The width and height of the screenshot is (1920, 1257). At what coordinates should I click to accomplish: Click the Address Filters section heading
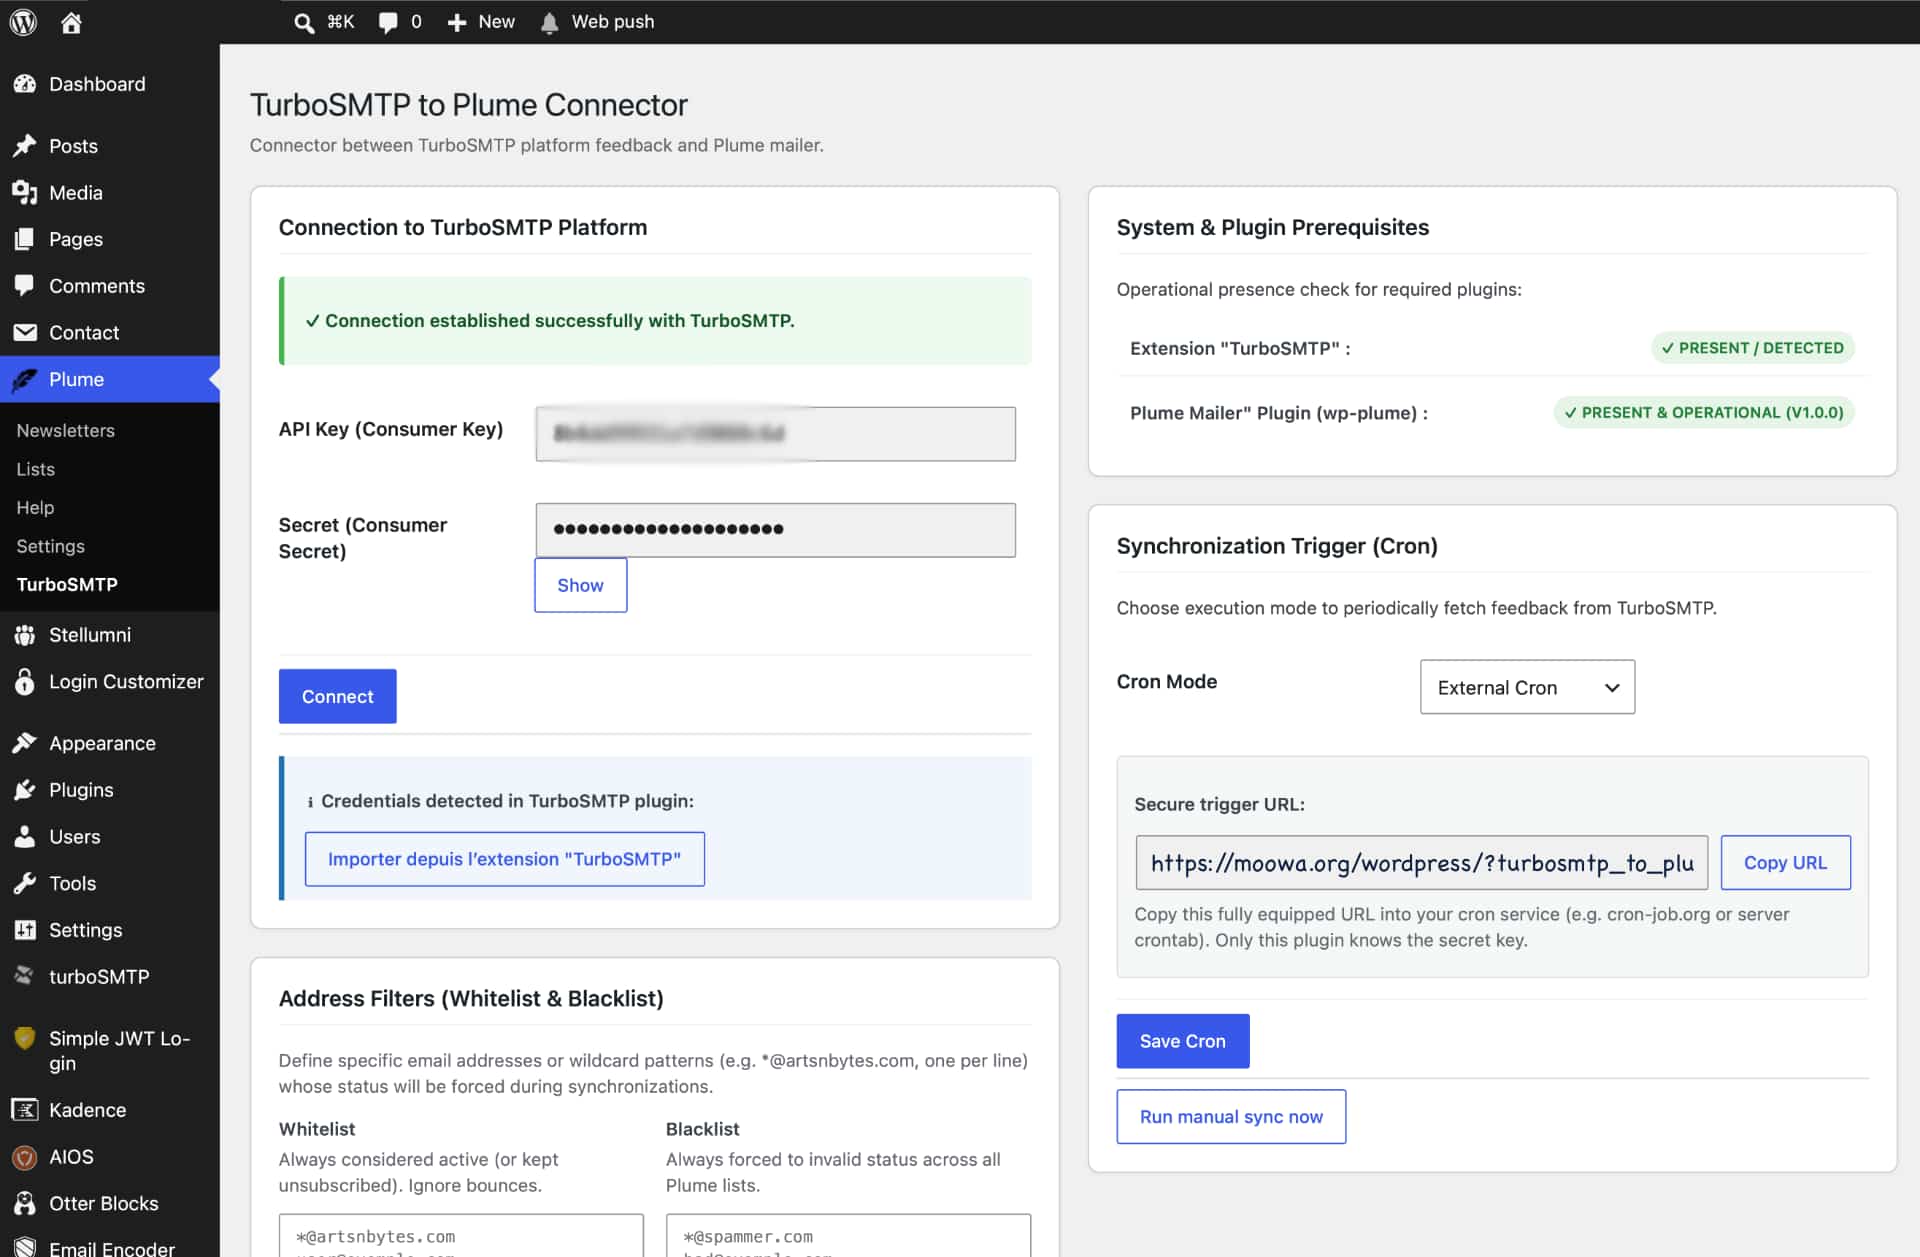point(471,998)
